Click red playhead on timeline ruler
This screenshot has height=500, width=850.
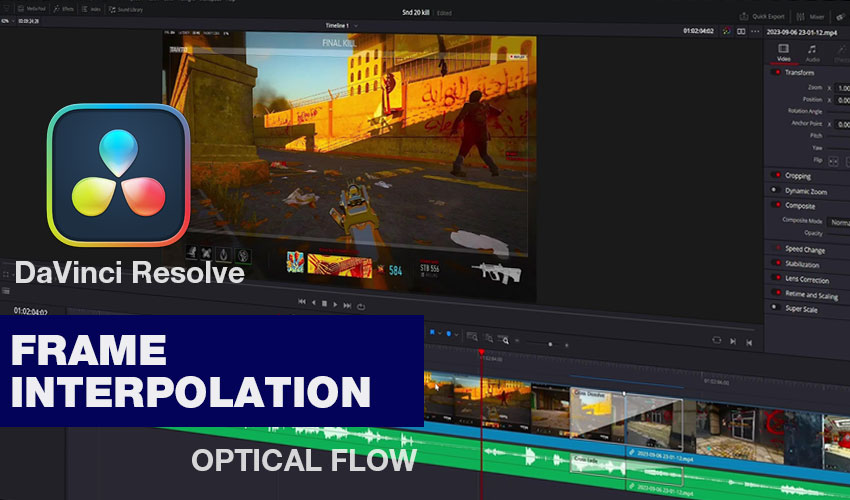[481, 352]
